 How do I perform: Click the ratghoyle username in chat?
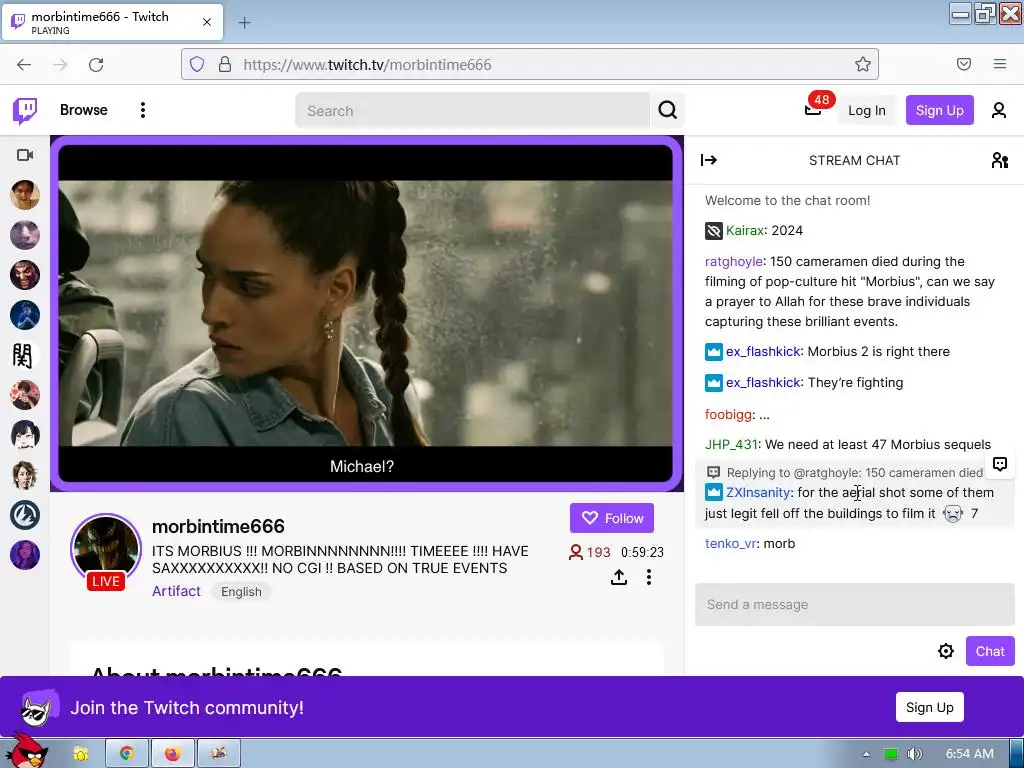point(733,261)
